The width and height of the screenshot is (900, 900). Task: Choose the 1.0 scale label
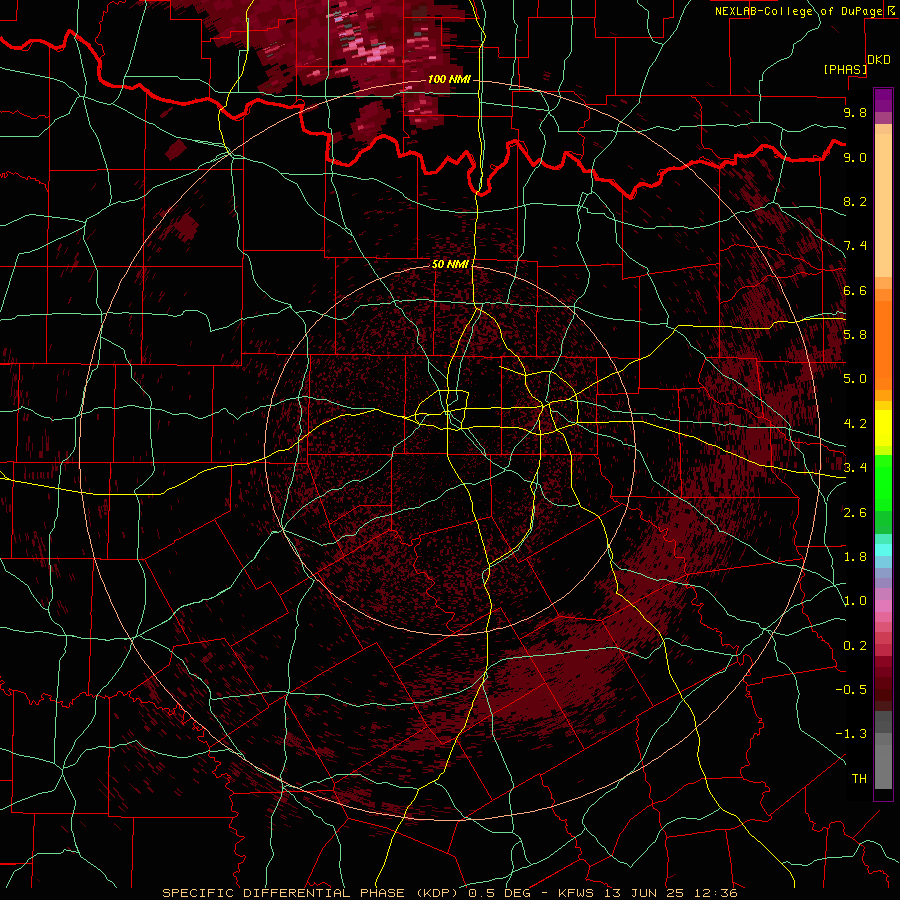855,601
